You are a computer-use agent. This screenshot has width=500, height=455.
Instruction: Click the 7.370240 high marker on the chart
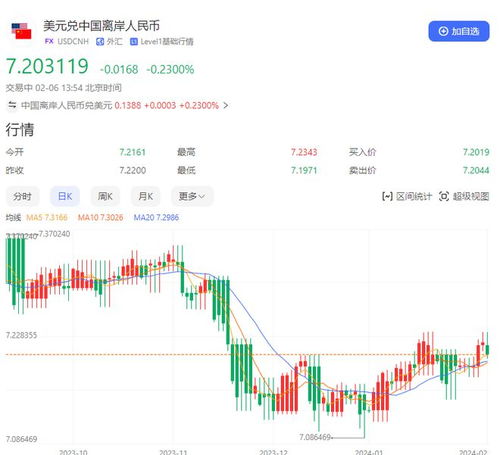point(54,234)
